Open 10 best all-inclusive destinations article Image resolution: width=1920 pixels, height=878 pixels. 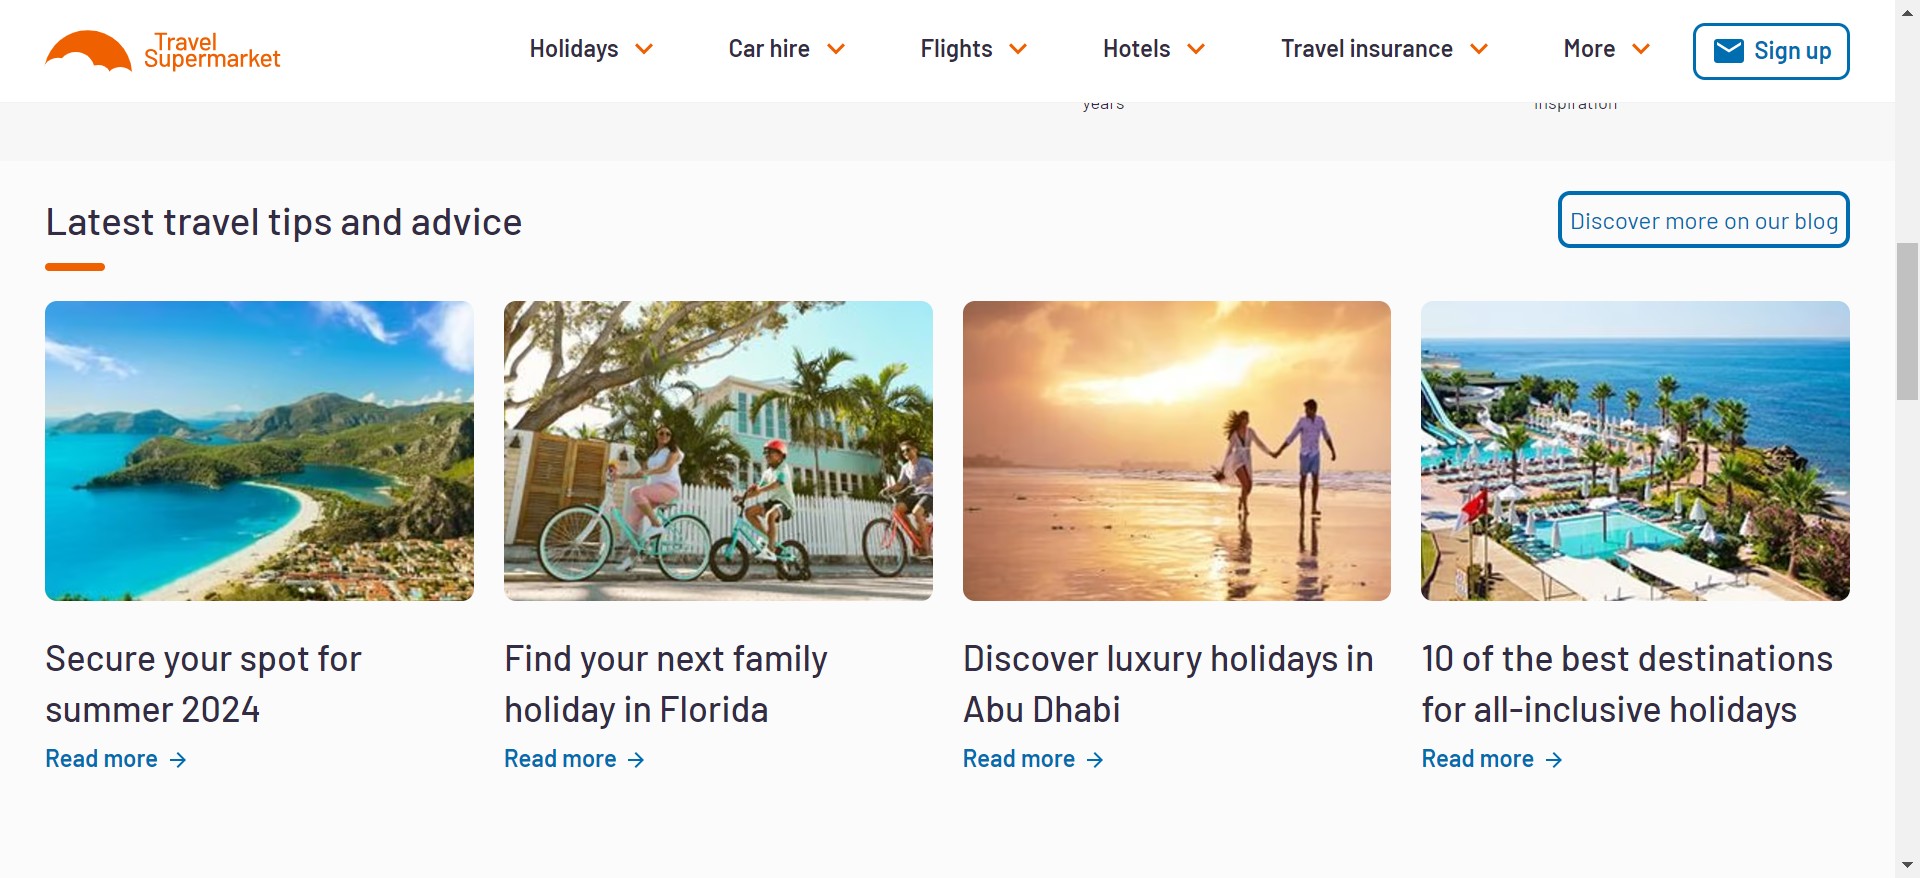click(x=1626, y=684)
